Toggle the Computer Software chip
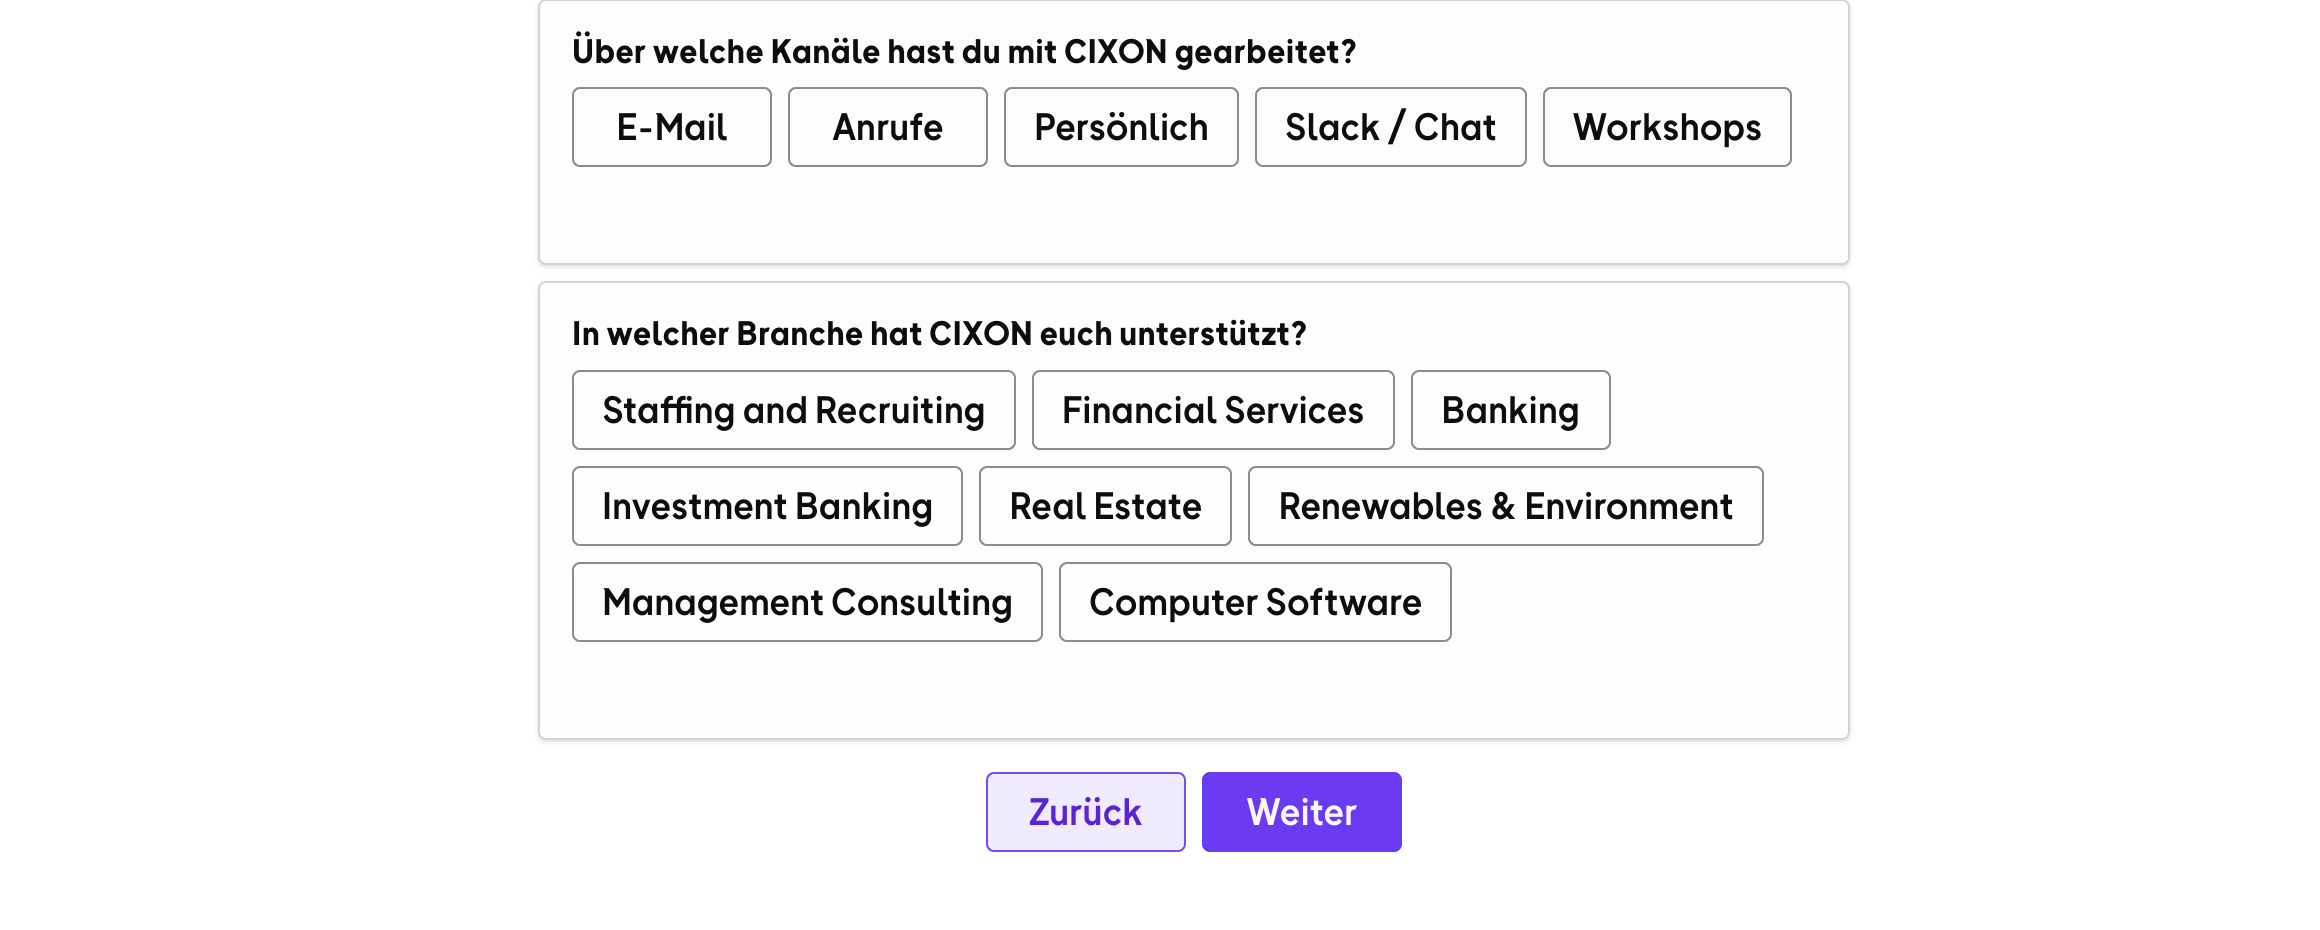The width and height of the screenshot is (2320, 930). (x=1255, y=602)
